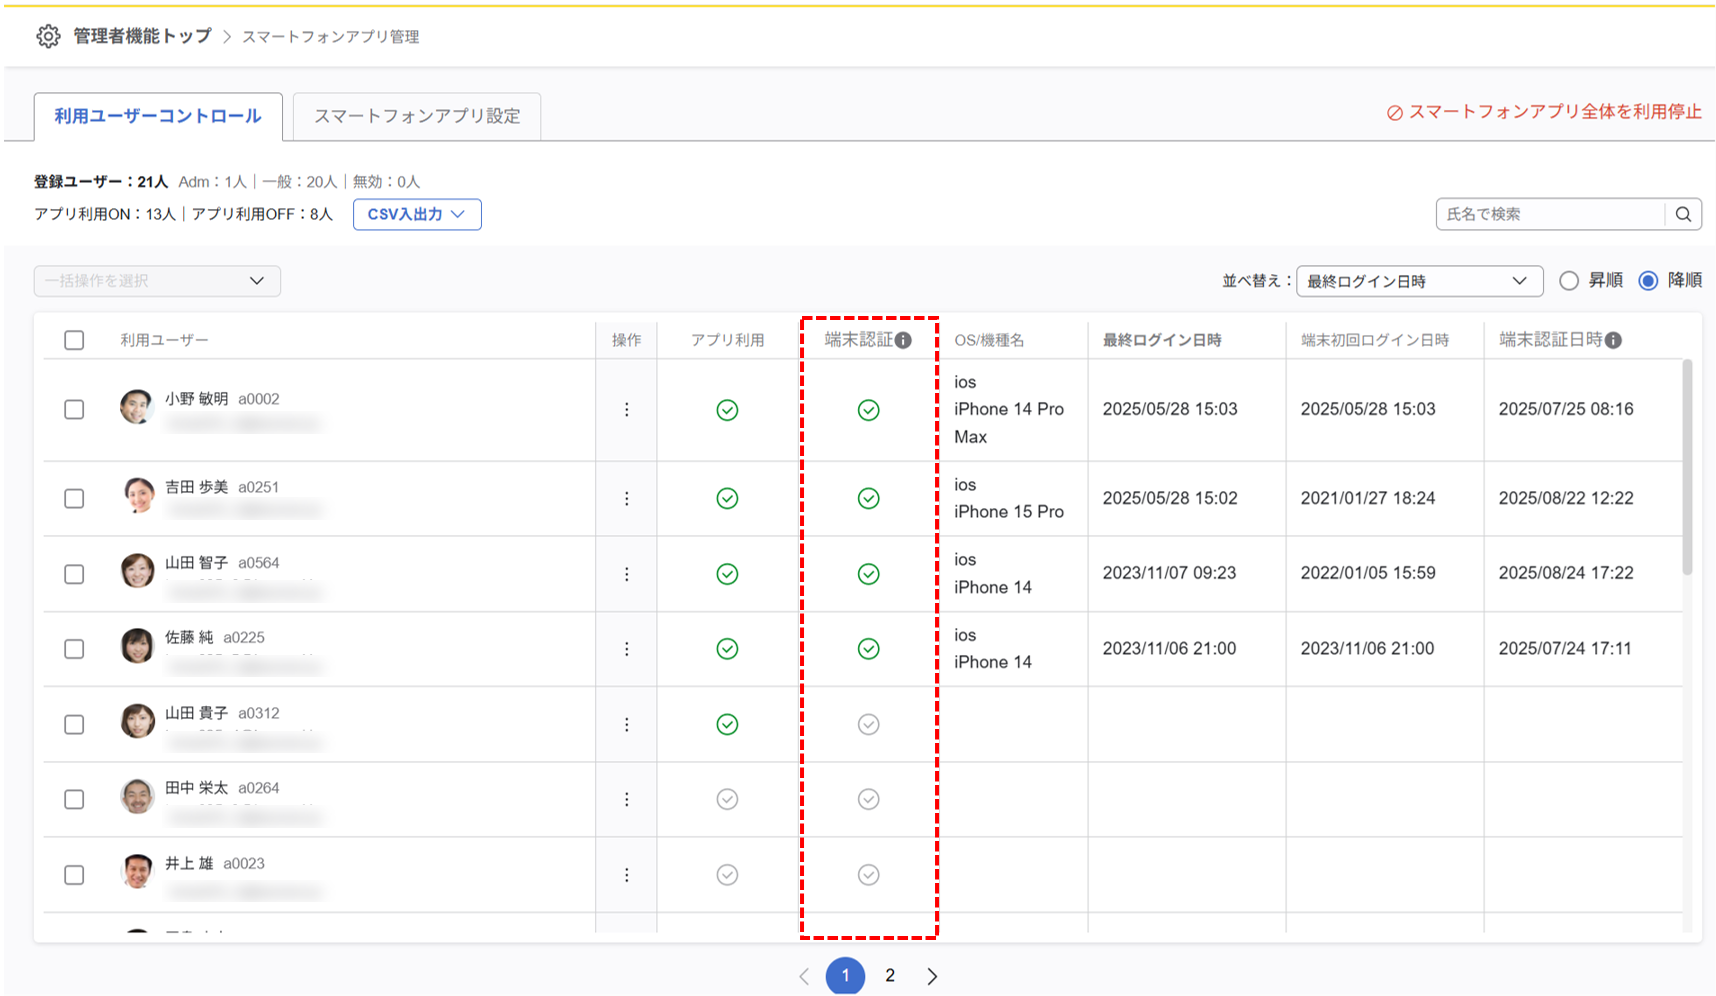Toggle app usage checkmark for 田中 栄太

pos(727,799)
